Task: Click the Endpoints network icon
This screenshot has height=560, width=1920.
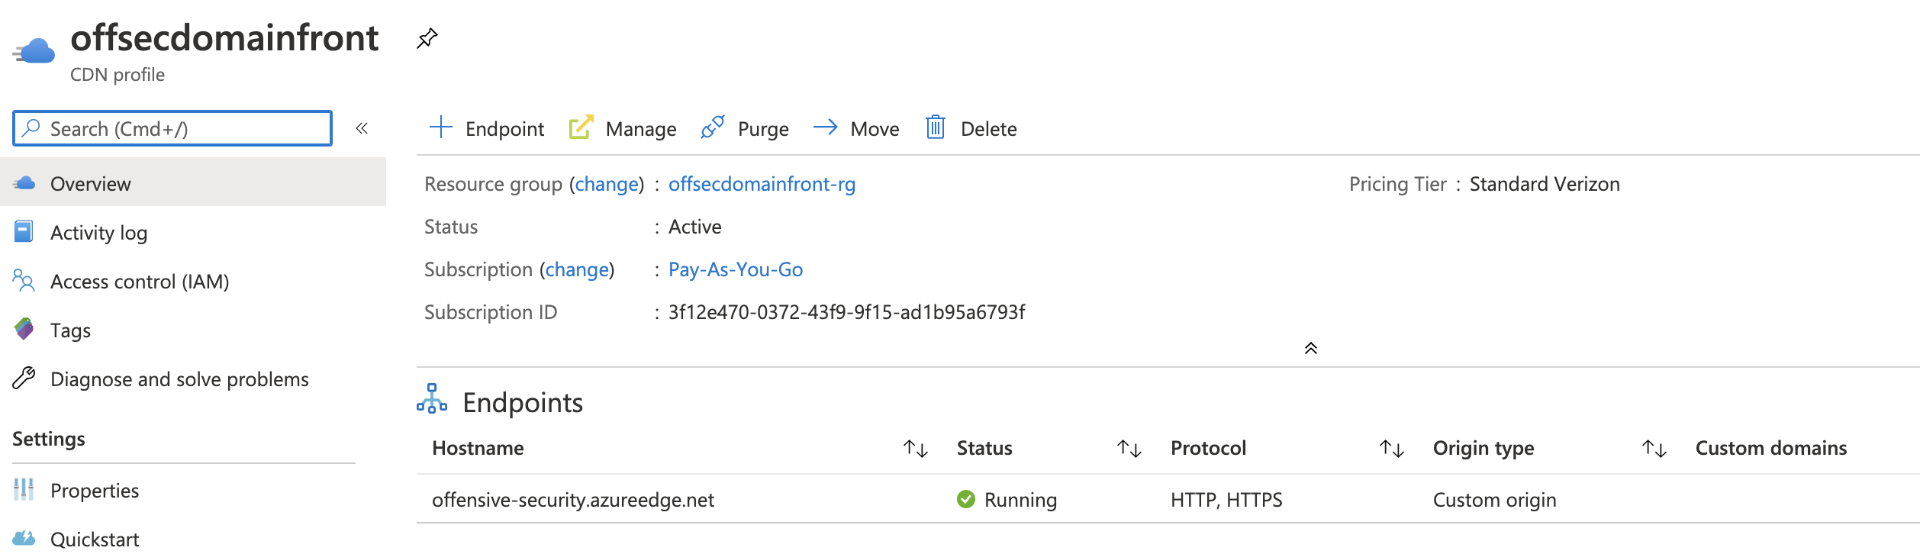Action: coord(432,398)
